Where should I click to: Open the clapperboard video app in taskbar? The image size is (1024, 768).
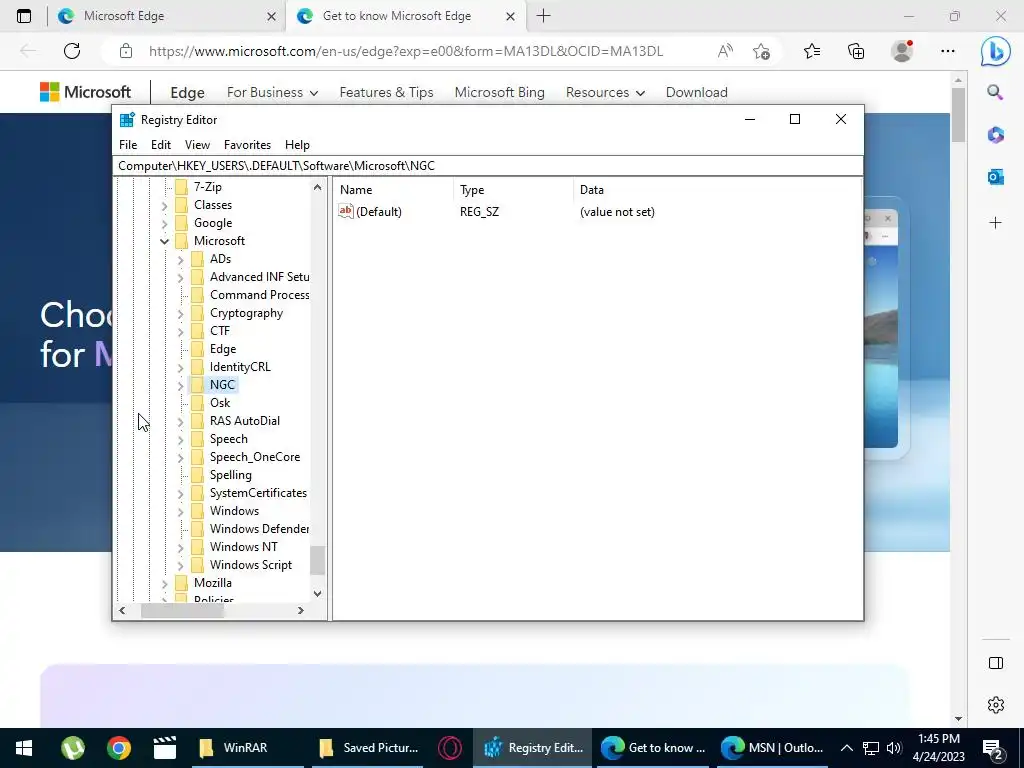pos(165,748)
